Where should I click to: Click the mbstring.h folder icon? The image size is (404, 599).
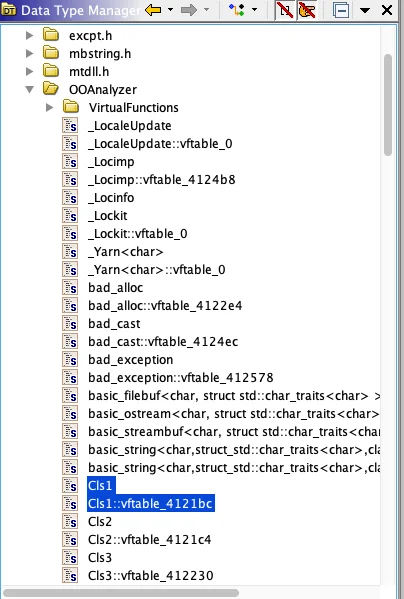(x=51, y=53)
